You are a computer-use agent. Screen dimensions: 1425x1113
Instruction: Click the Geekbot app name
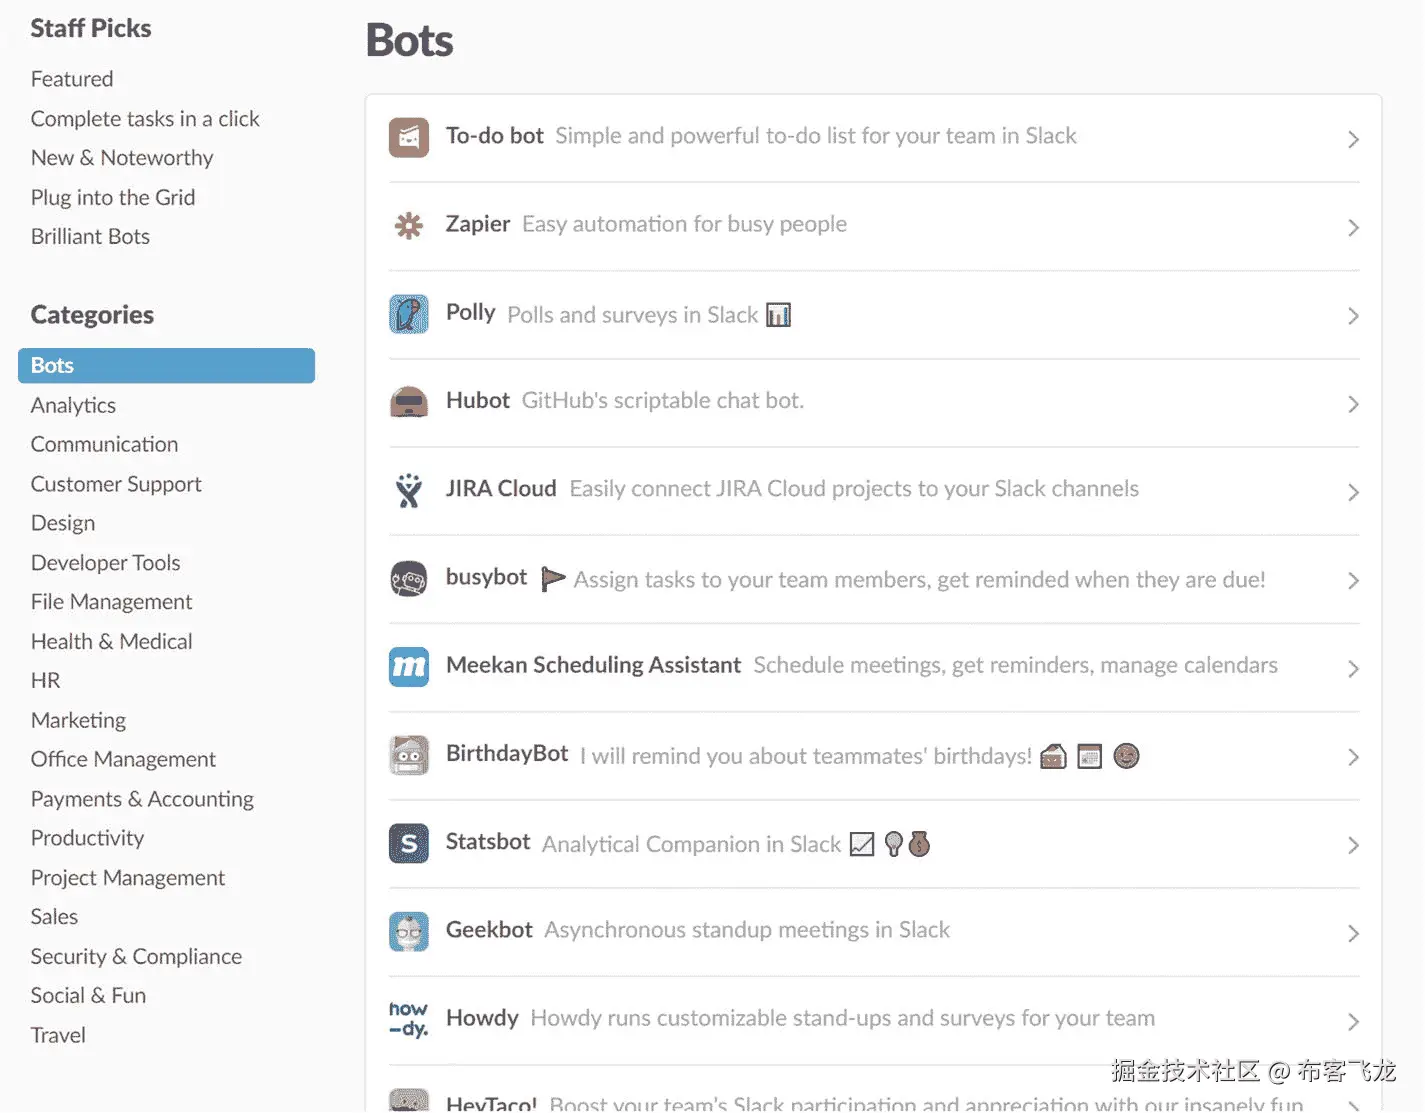pyautogui.click(x=489, y=929)
